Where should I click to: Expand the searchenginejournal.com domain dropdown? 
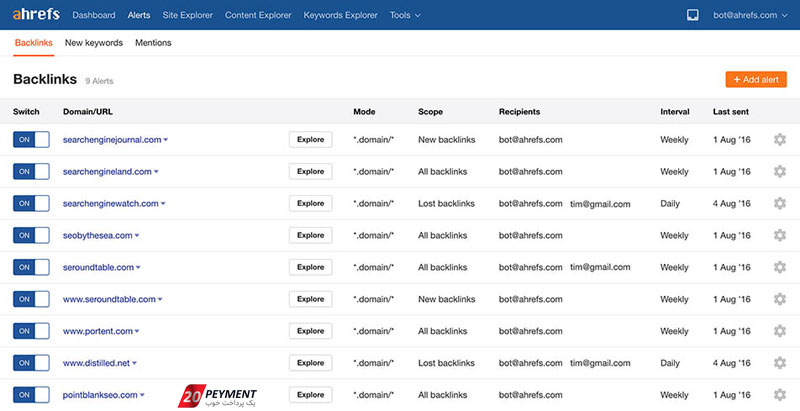[x=166, y=140]
